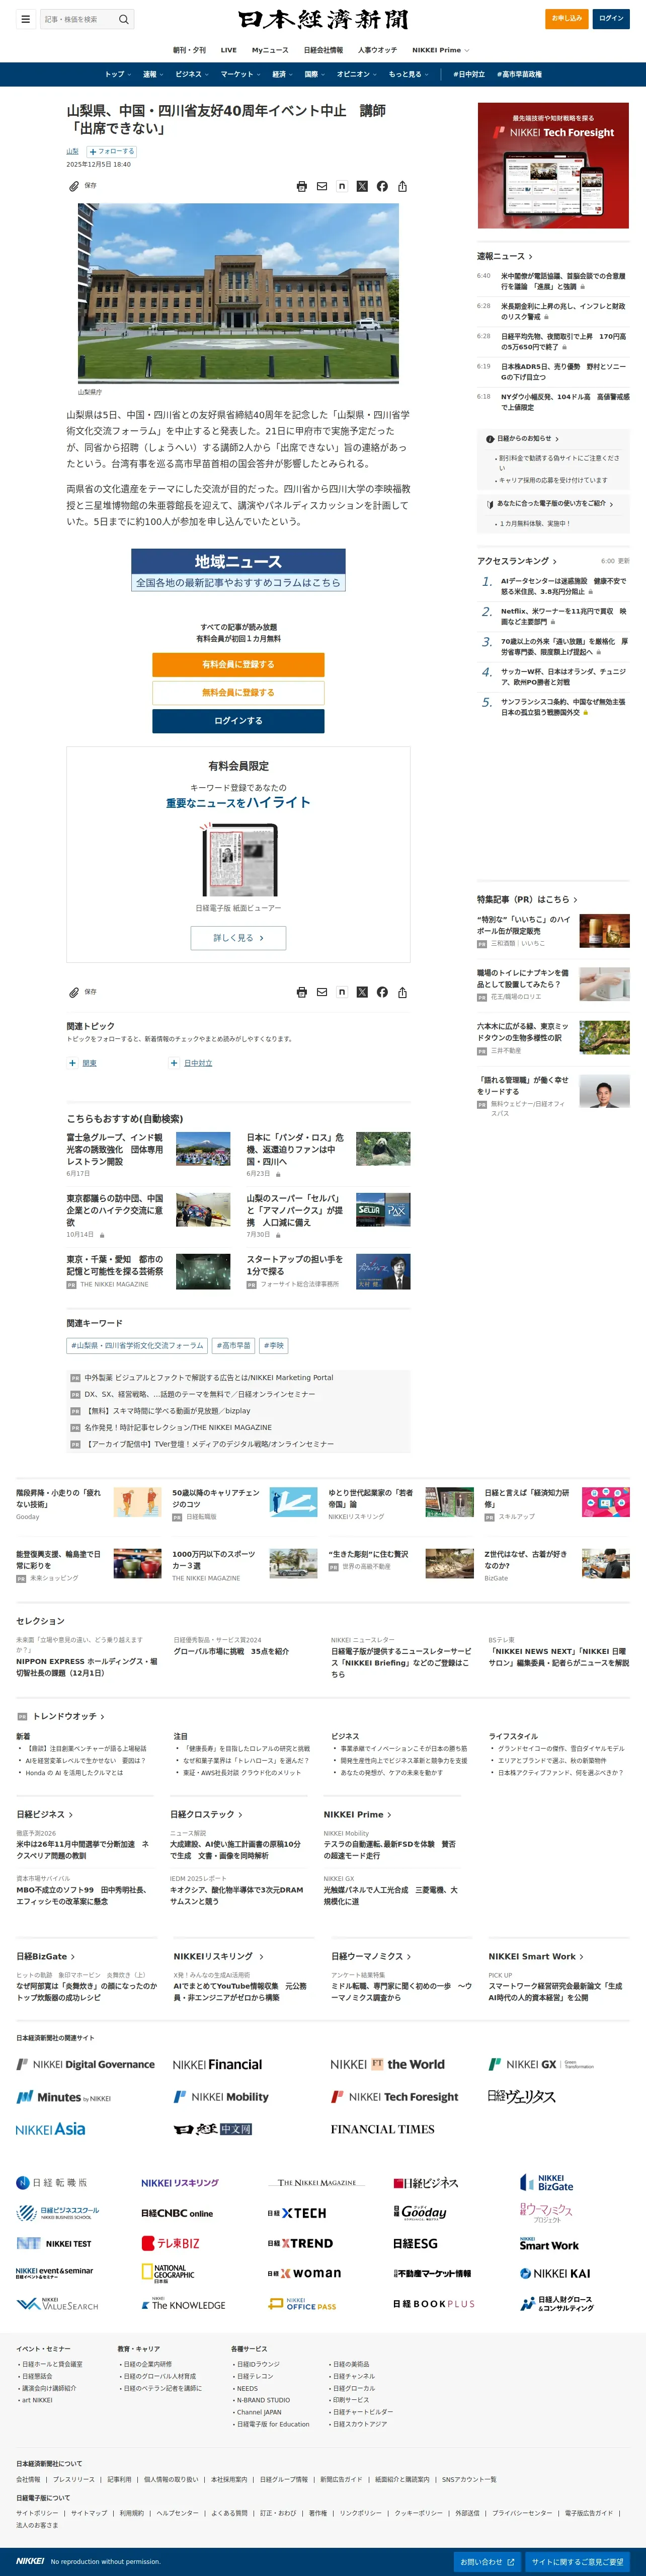The image size is (646, 2576).
Task: Open the 日経会社情報 header menu item
Action: click(x=323, y=50)
